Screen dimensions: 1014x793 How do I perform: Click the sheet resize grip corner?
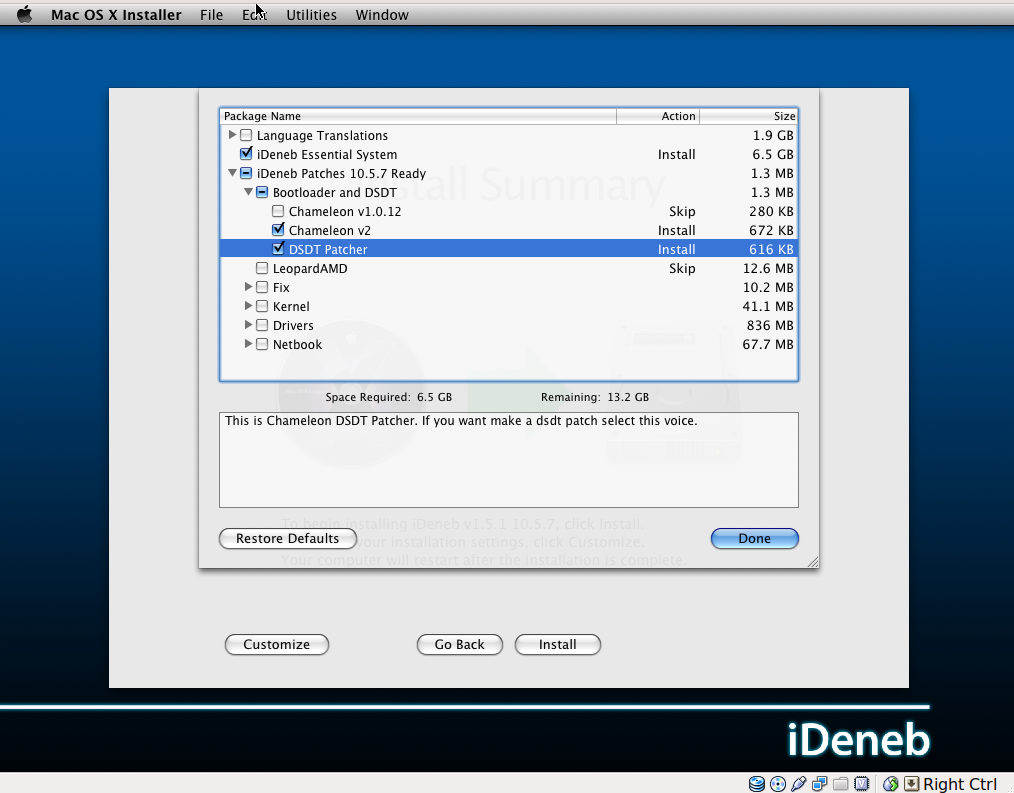point(813,562)
